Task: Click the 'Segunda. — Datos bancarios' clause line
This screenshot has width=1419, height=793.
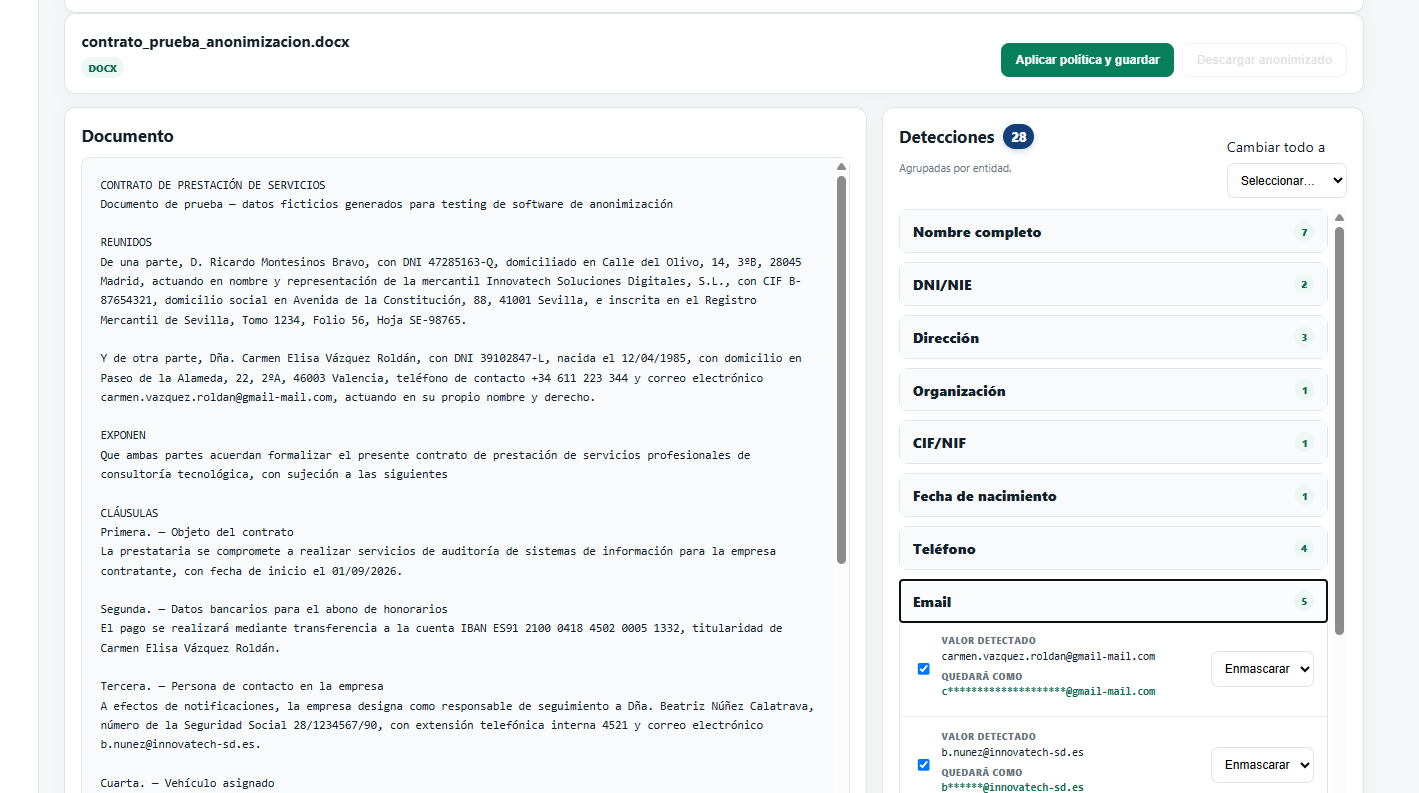Action: (274, 609)
